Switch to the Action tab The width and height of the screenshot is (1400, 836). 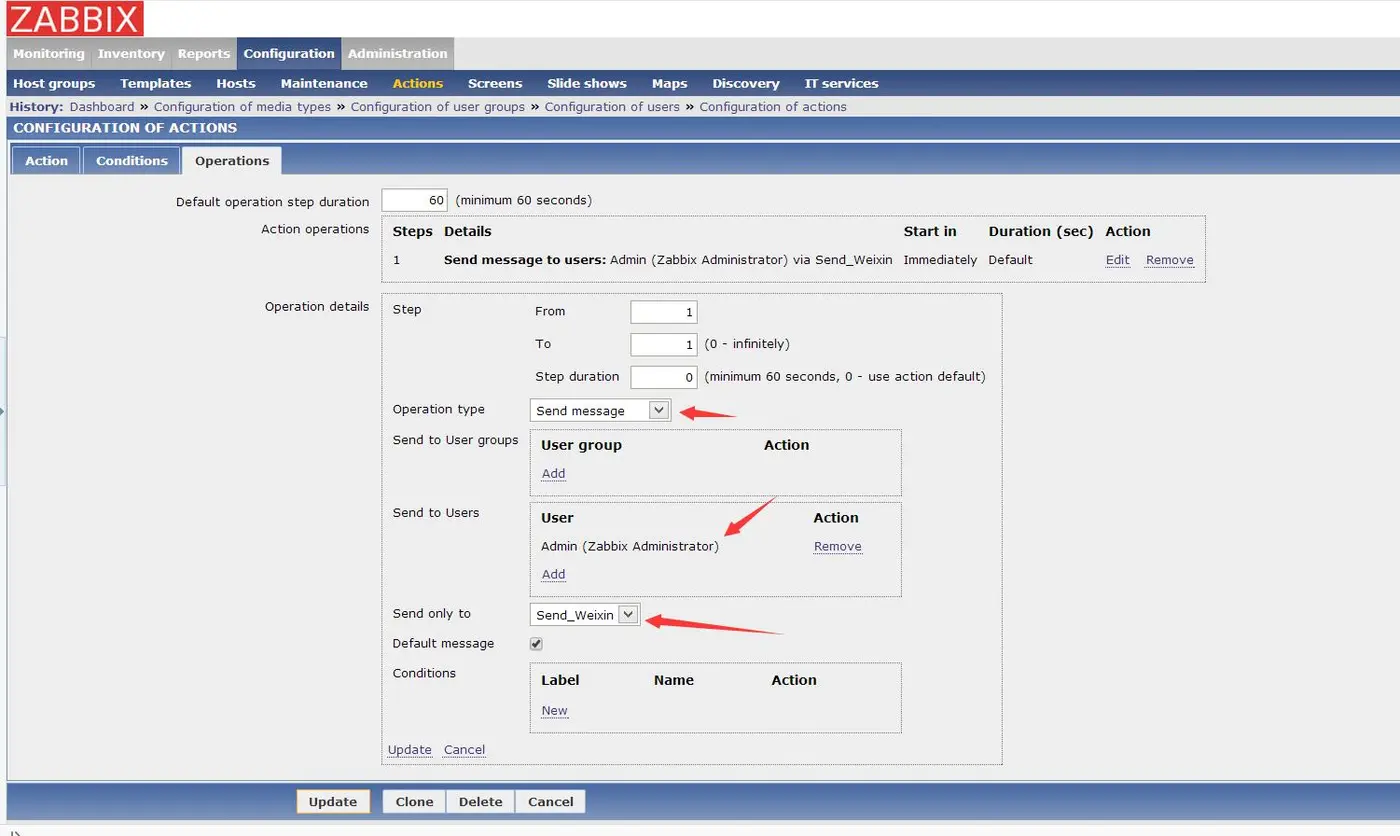(46, 161)
